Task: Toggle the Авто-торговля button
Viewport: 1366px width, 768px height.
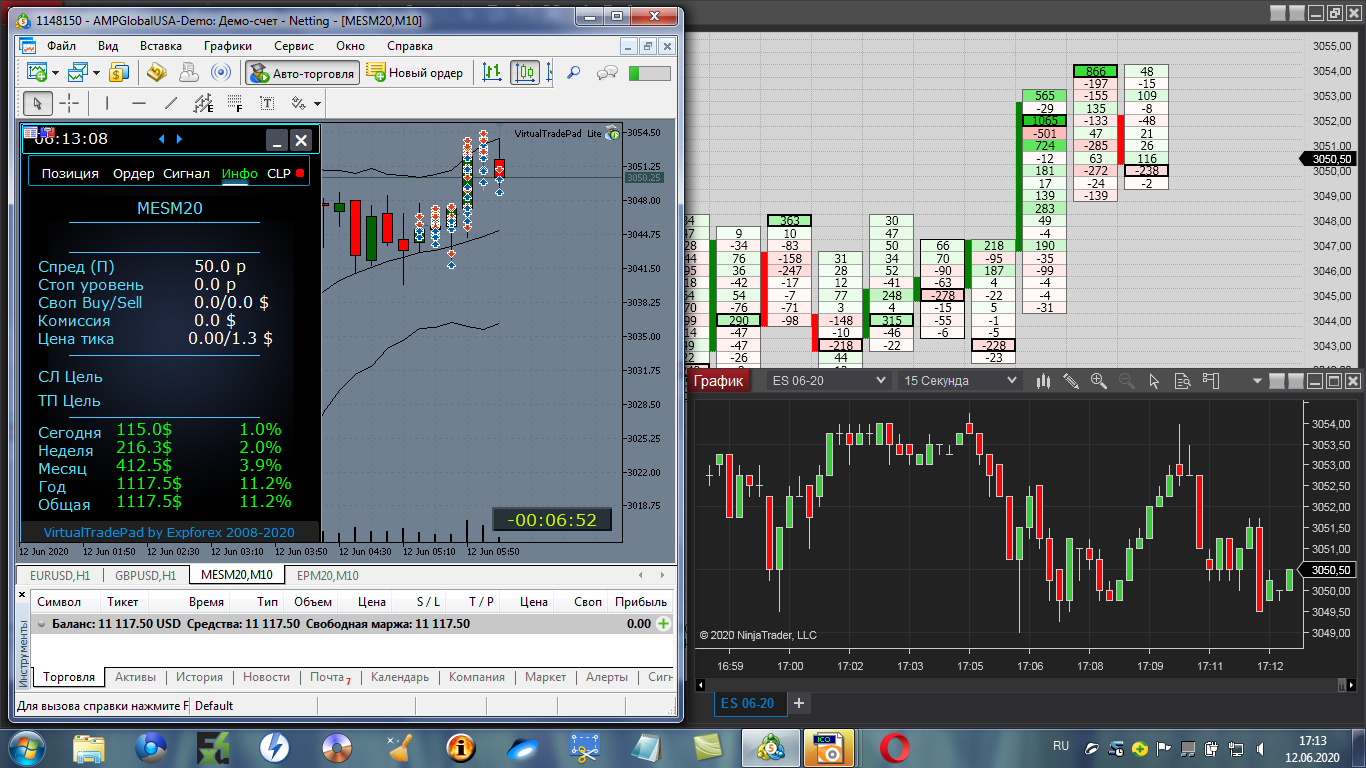Action: (303, 73)
